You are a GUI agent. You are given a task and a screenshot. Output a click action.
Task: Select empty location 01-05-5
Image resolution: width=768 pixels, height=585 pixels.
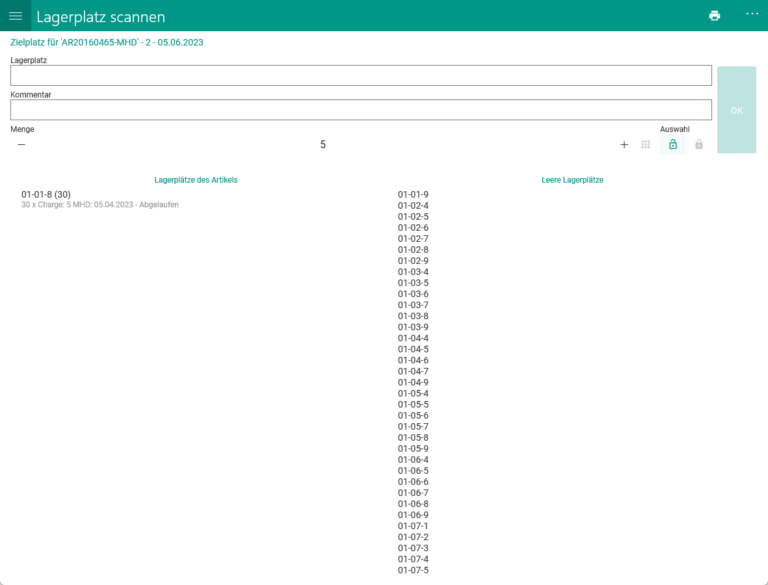pos(413,404)
